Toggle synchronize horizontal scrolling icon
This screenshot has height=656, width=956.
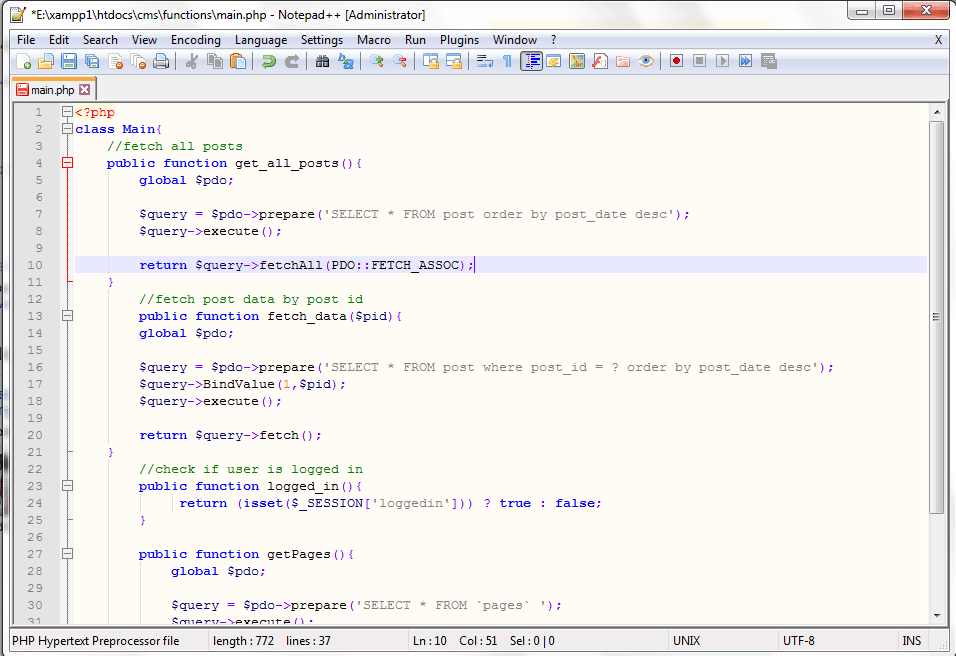454,61
